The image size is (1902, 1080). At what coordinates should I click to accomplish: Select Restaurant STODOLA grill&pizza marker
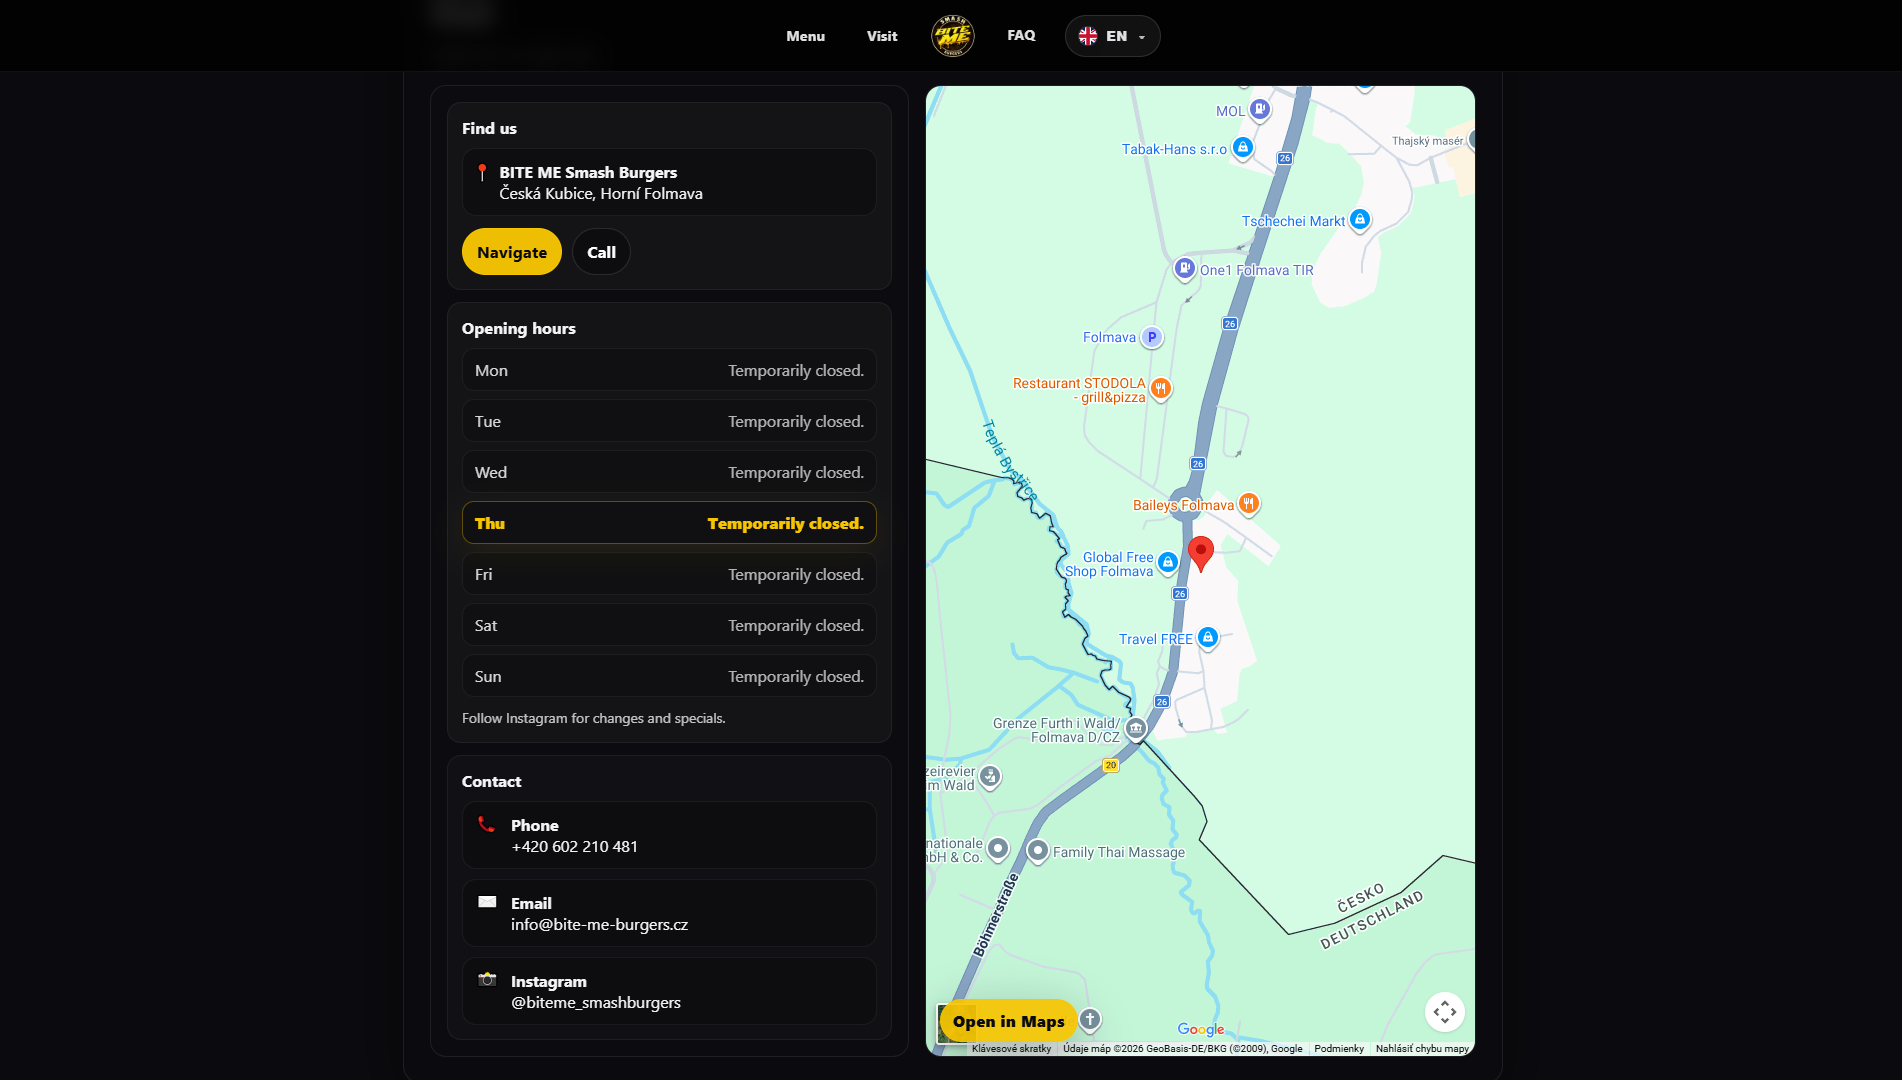(1160, 388)
